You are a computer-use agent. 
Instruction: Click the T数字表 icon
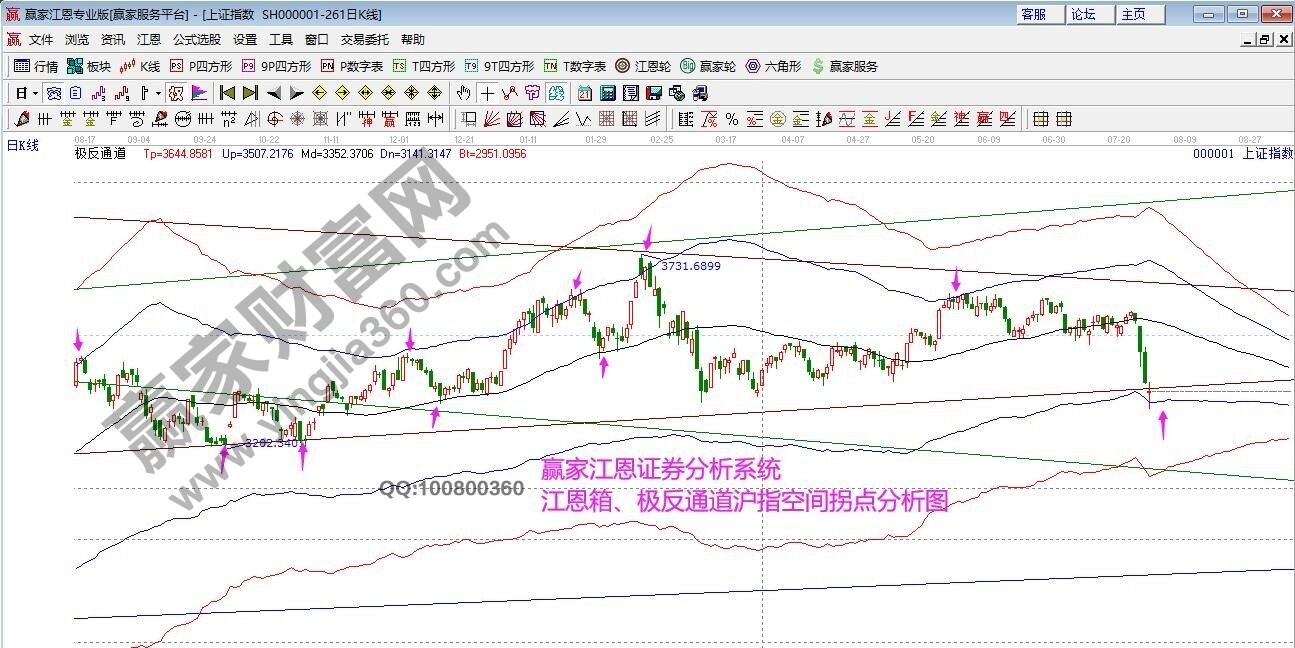pyautogui.click(x=553, y=67)
